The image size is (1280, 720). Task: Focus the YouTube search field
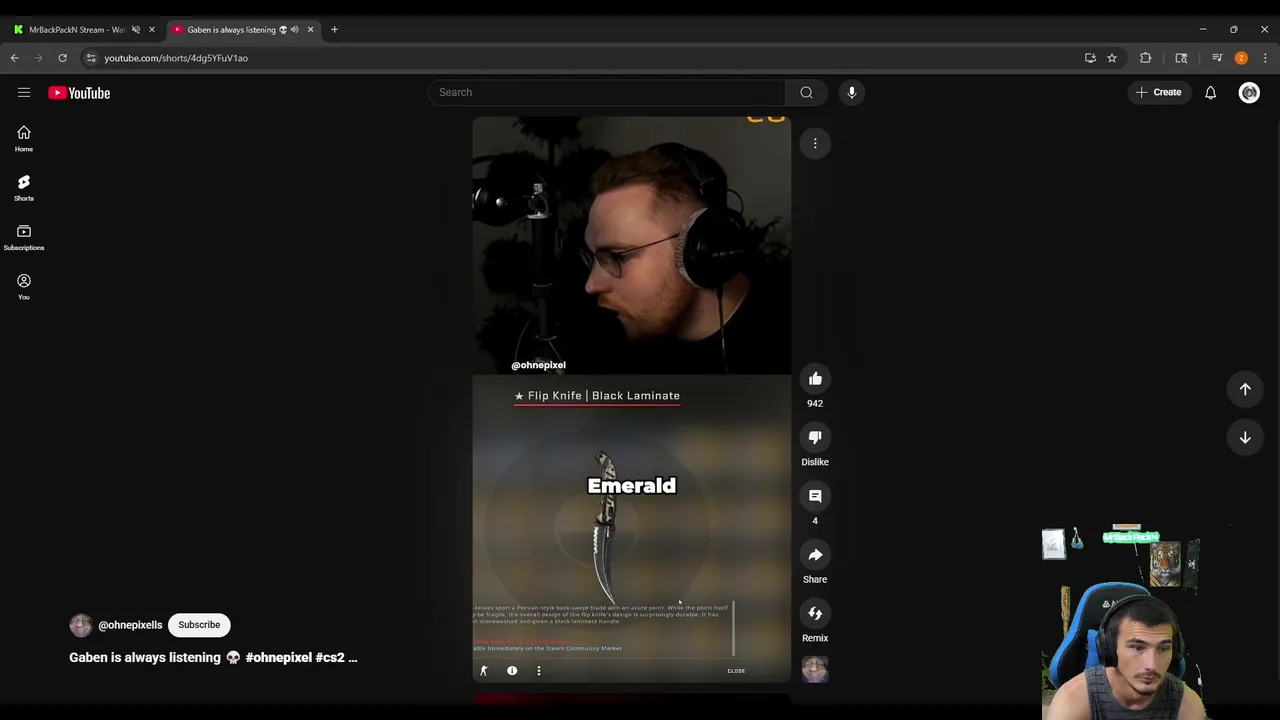[607, 92]
